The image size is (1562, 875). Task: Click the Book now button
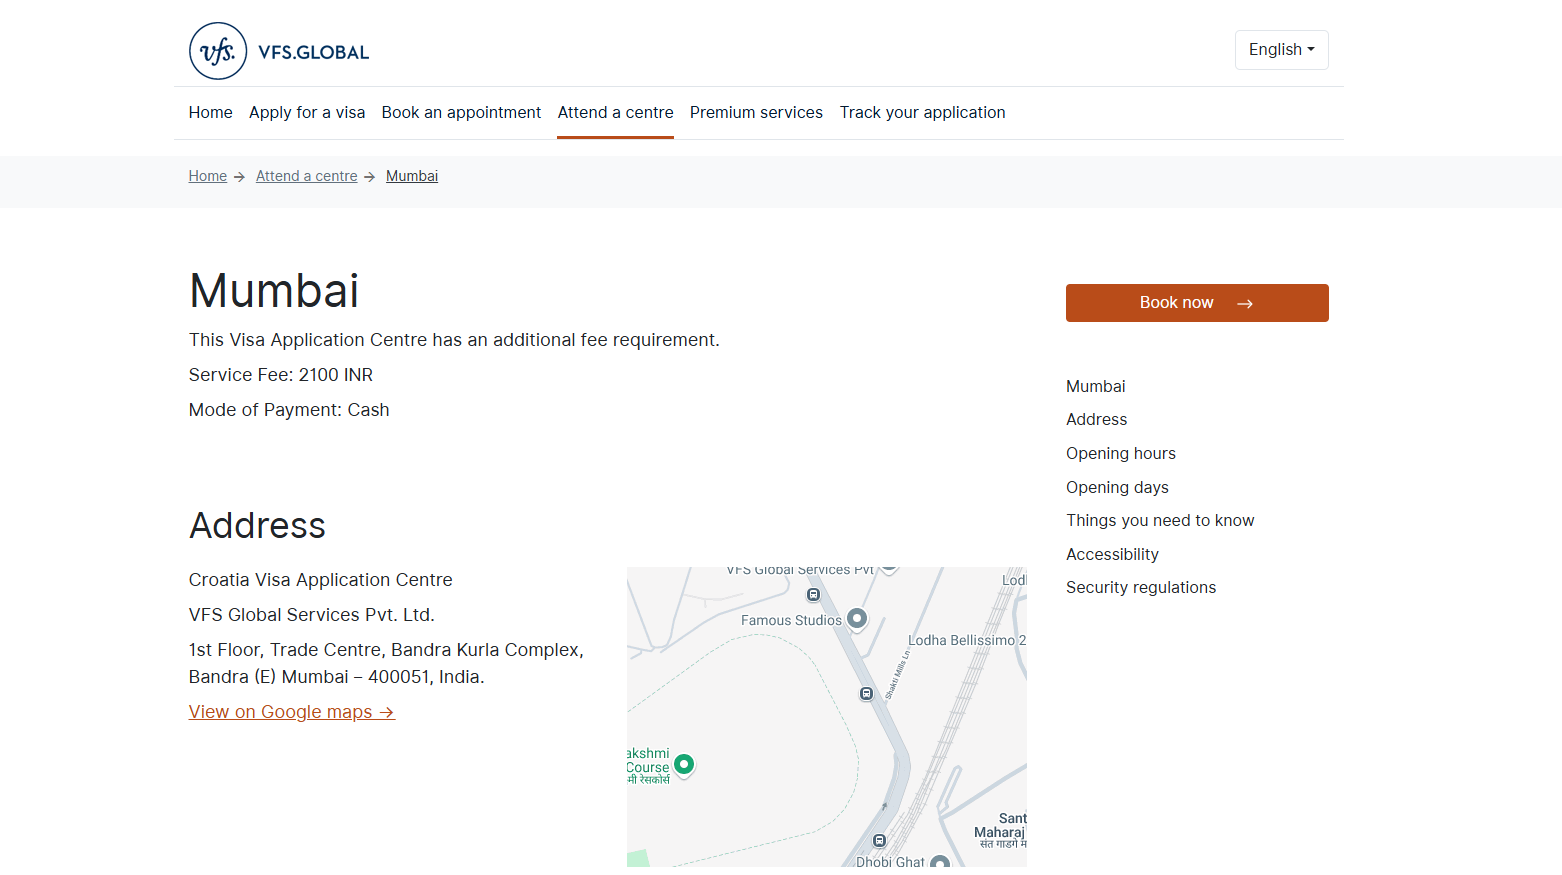(1197, 303)
